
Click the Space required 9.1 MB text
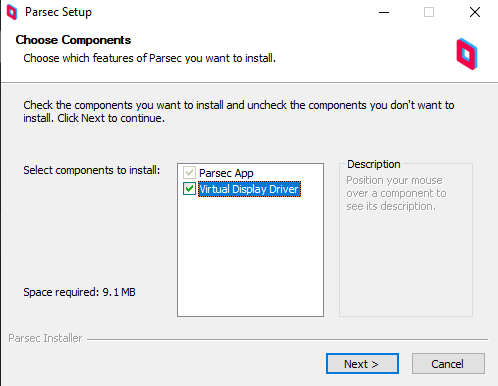point(79,292)
